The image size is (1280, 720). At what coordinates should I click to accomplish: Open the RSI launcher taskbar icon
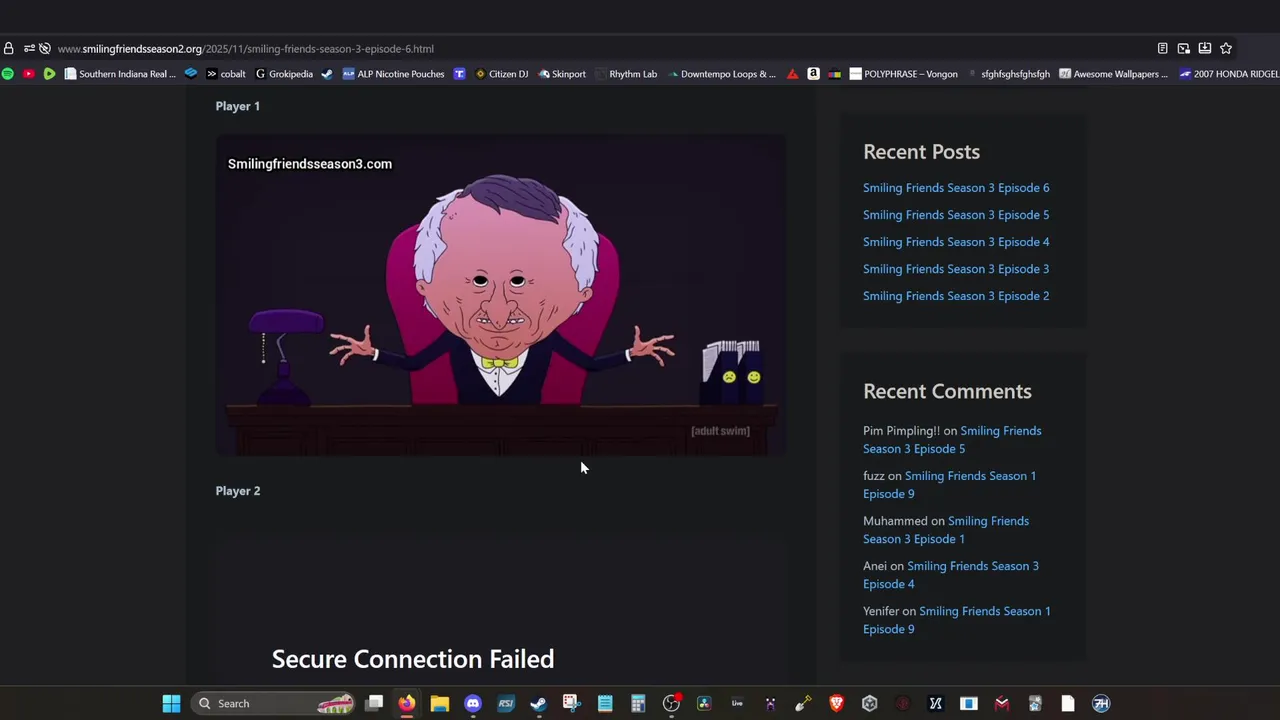point(506,703)
